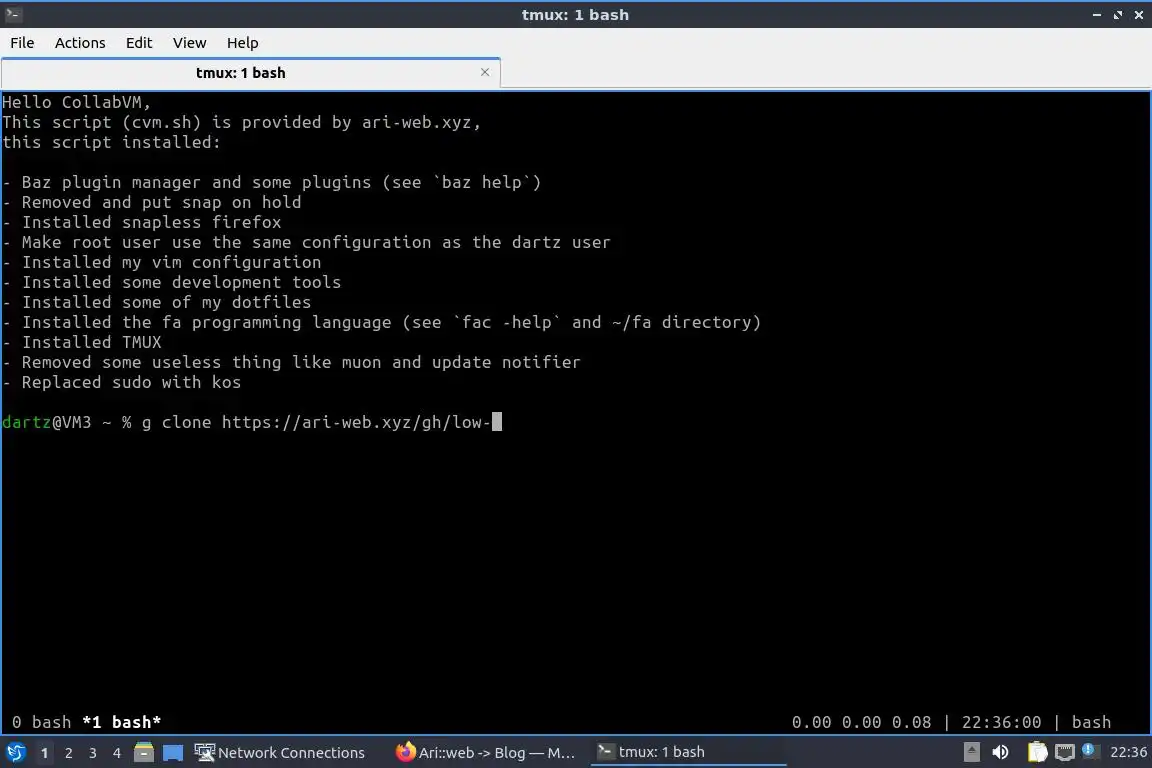Viewport: 1152px width, 768px height.
Task: Close the terminal window
Action: click(x=1139, y=15)
